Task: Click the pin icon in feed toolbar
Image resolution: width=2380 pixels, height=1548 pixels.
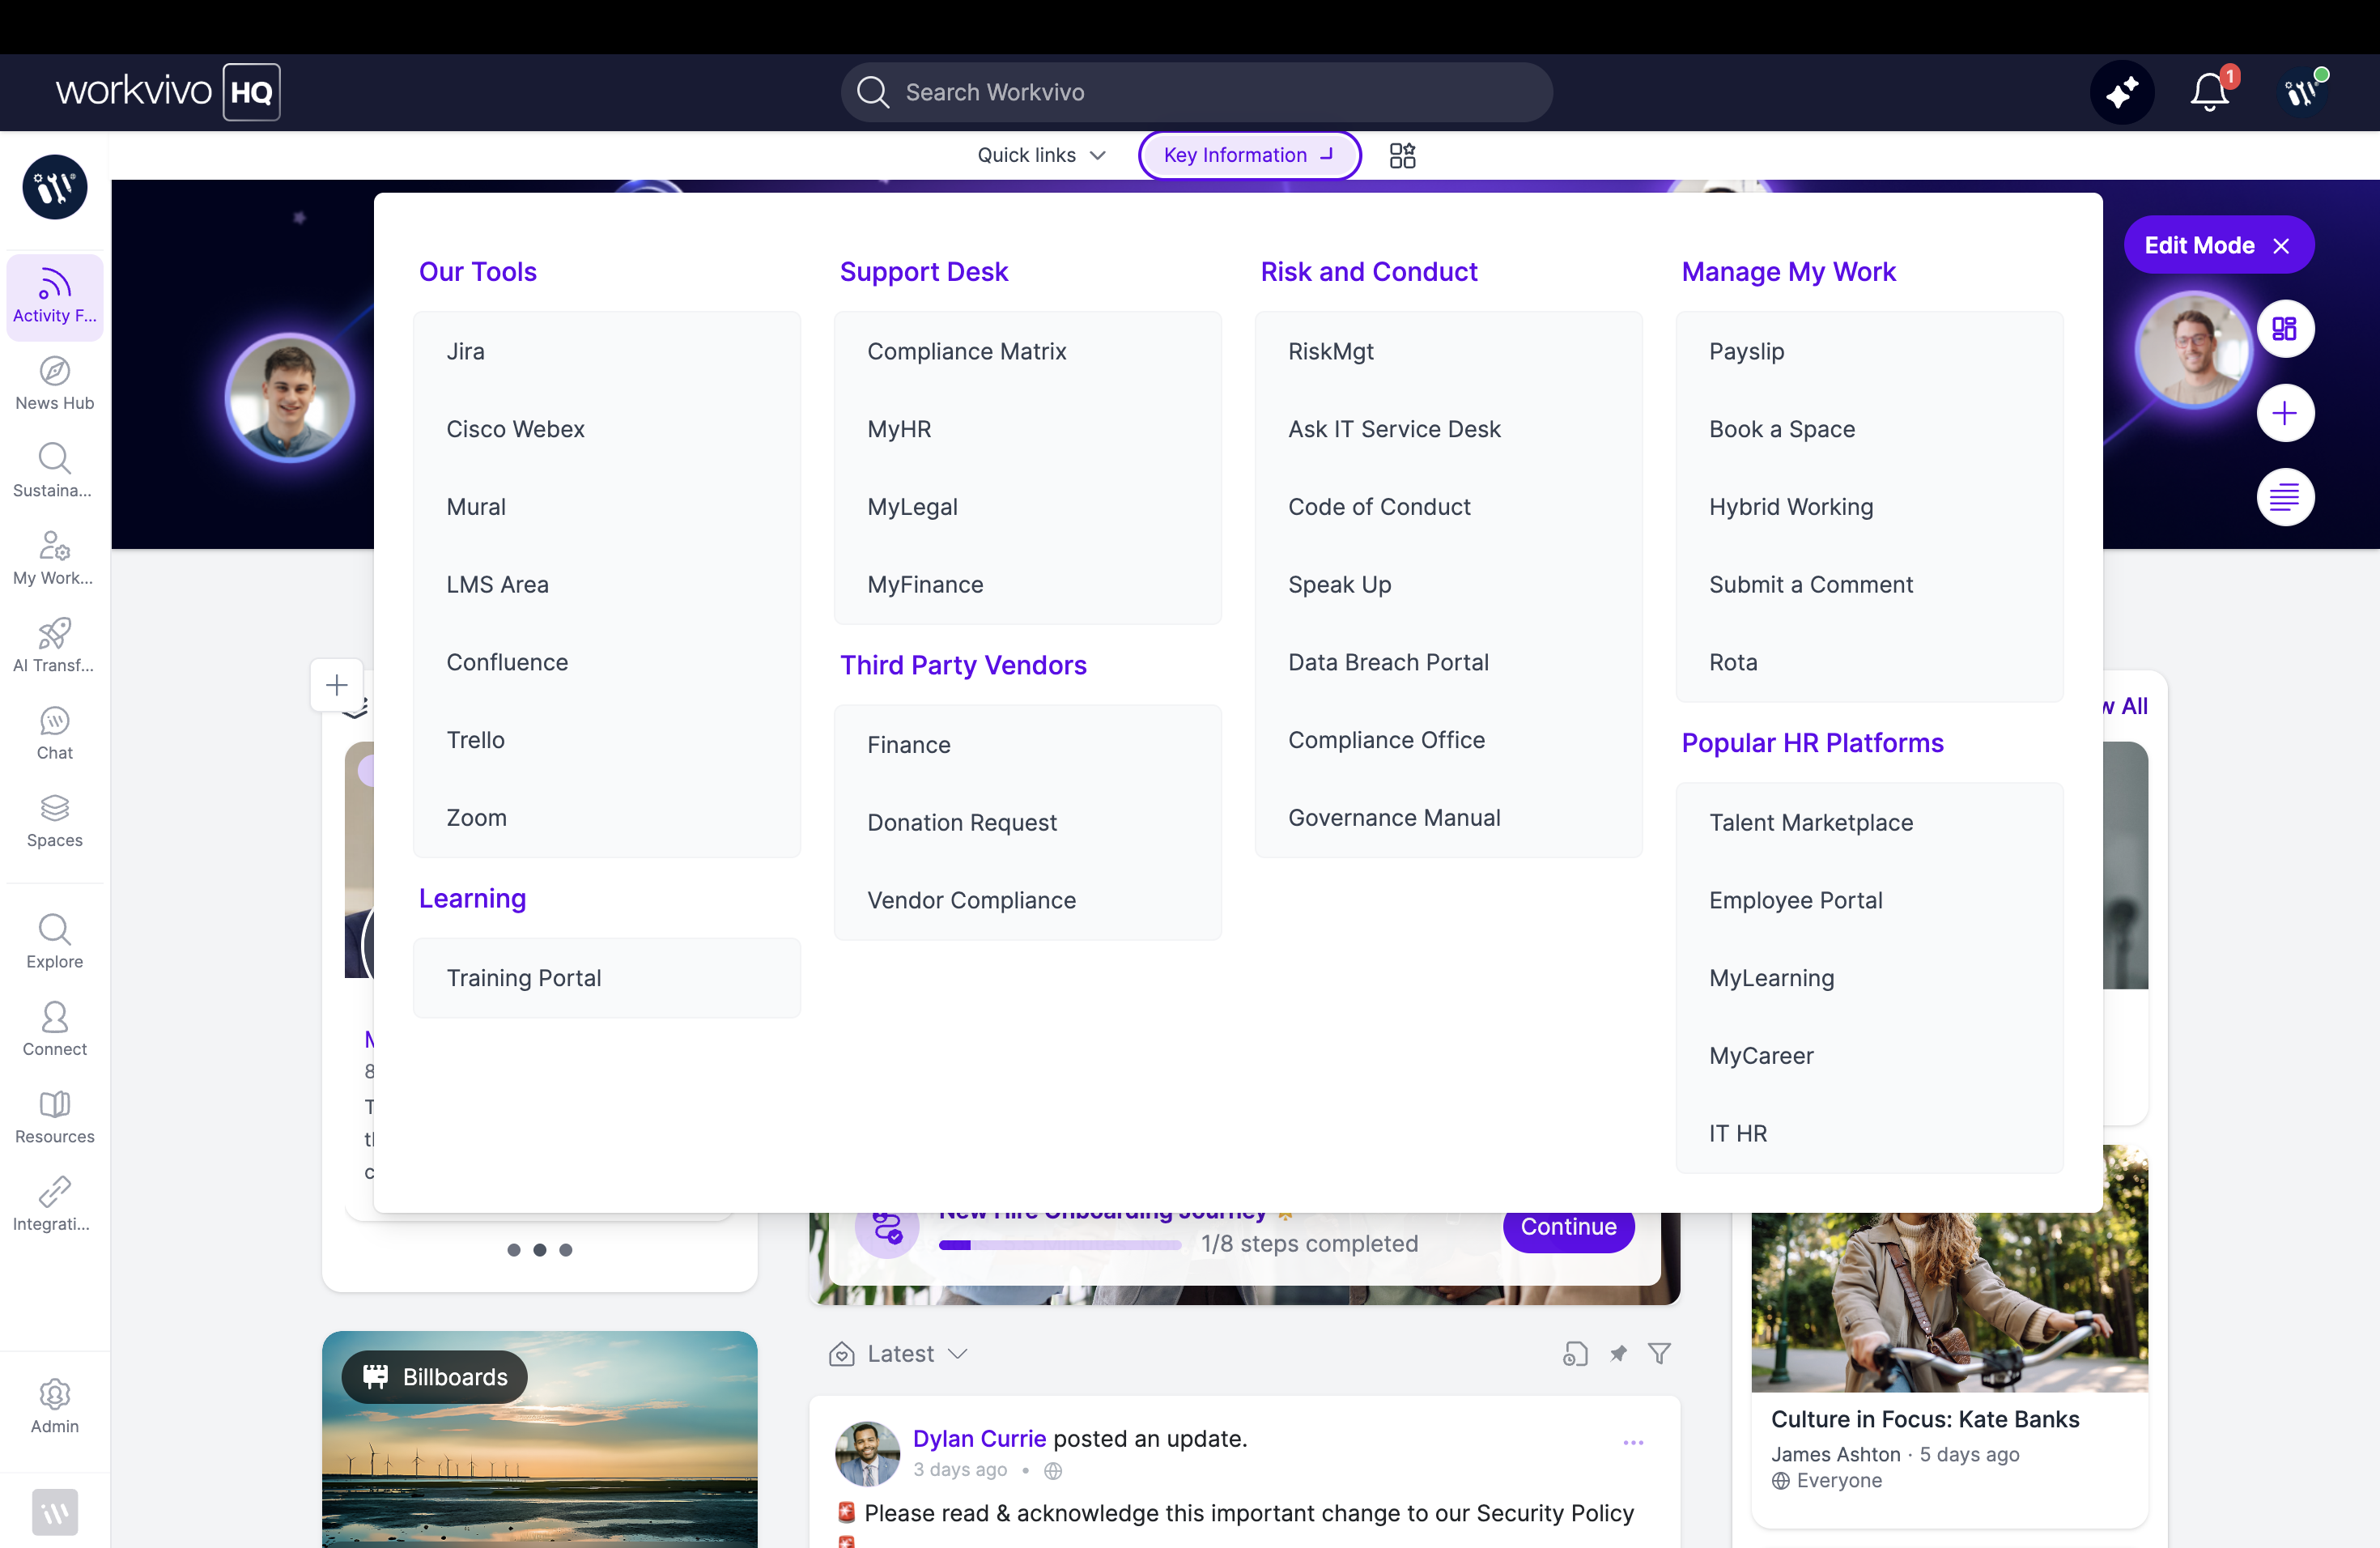Action: click(1618, 1354)
